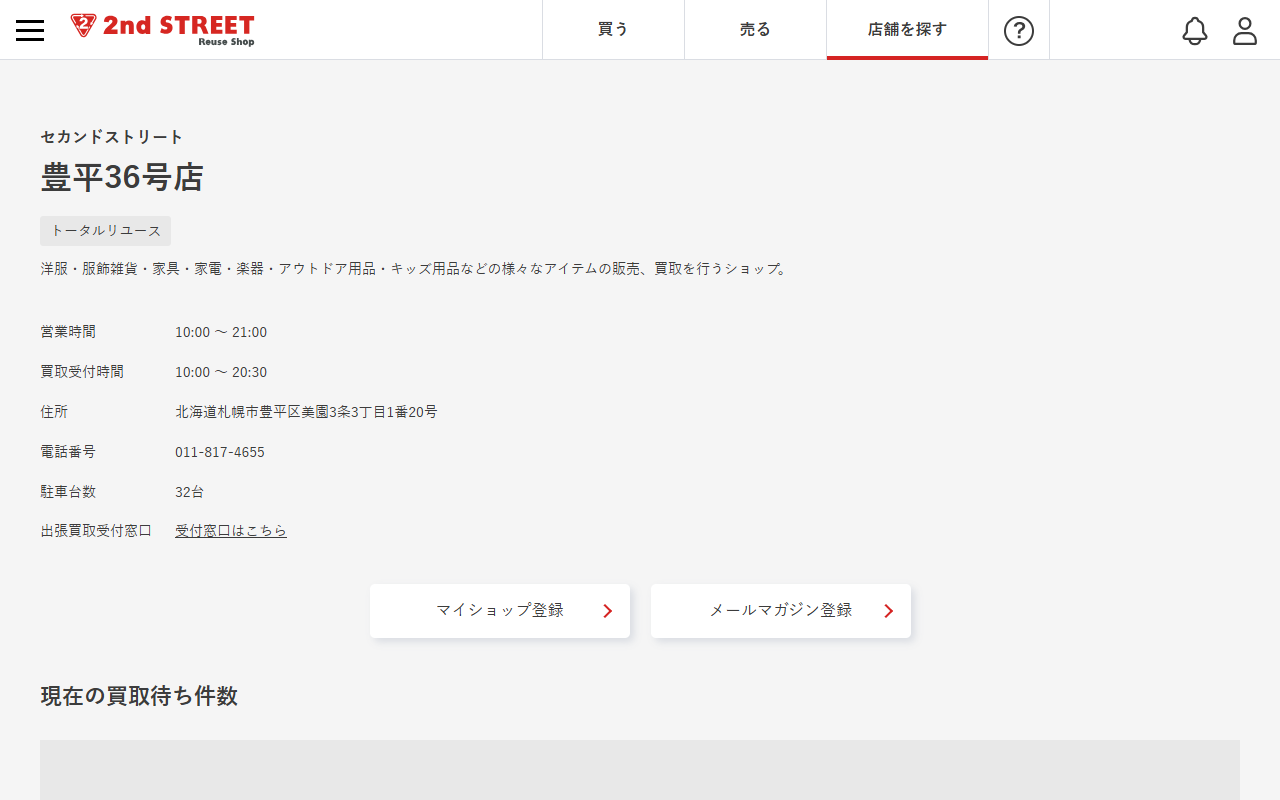Click parking count 32台

tap(189, 492)
